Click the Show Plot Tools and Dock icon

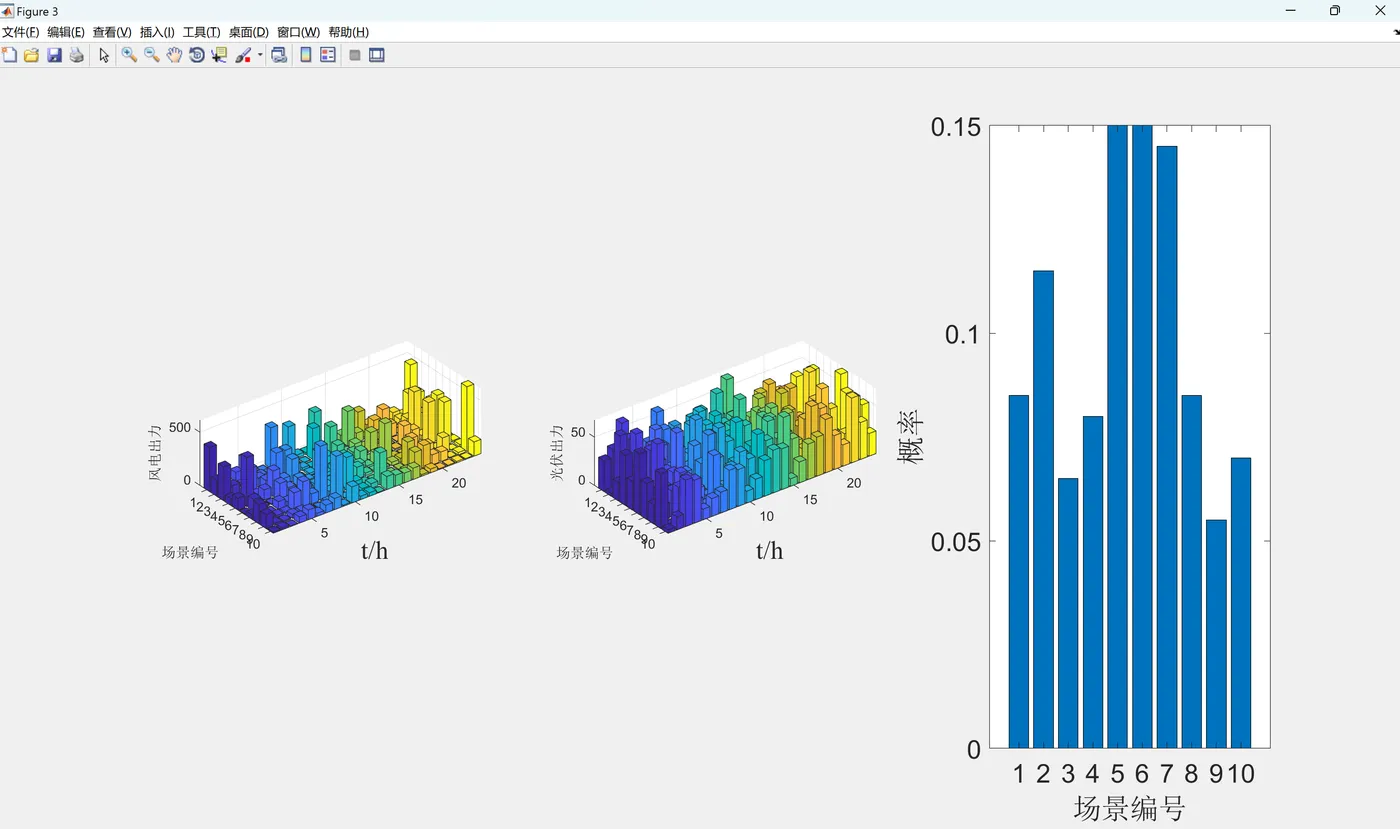pos(377,55)
